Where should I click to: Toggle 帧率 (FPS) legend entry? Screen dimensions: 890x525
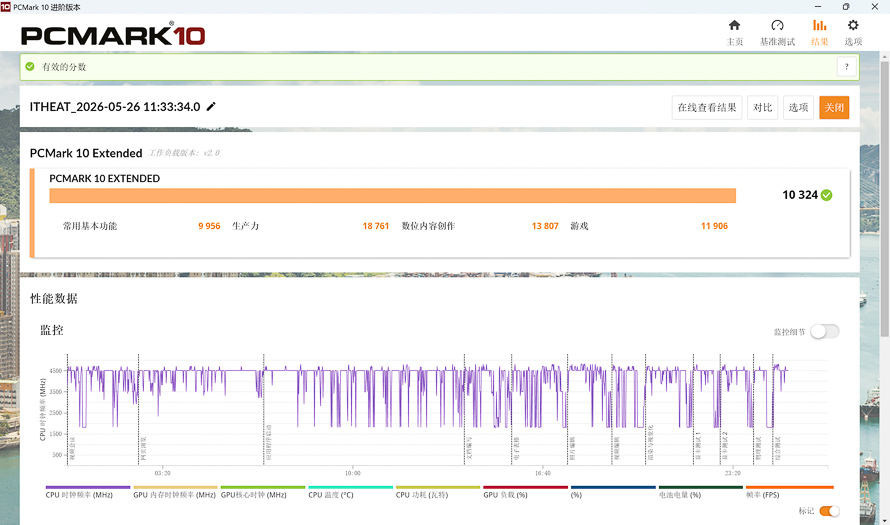pyautogui.click(x=789, y=492)
